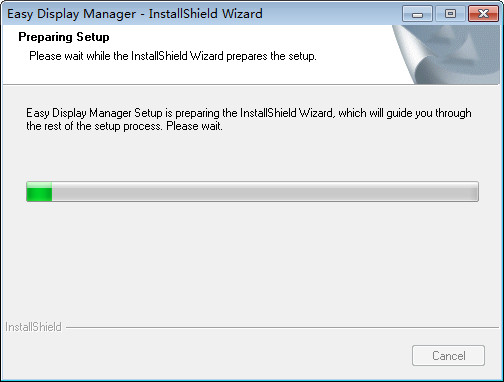Click the unfilled gray track of progress bar
Image resolution: width=504 pixels, height=382 pixels.
[x=265, y=192]
